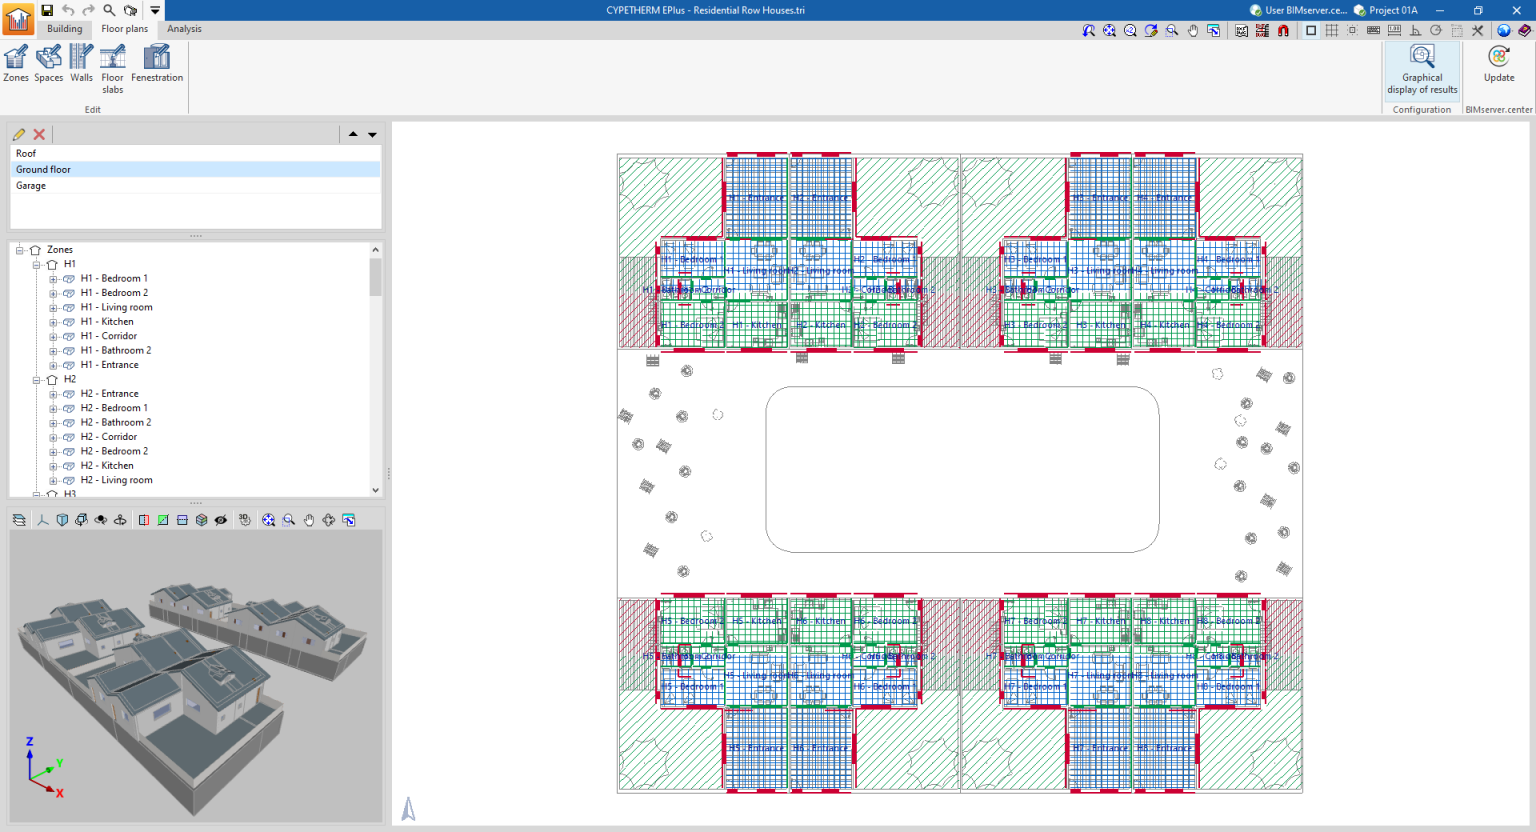Open the 3D settings gear icon
The image size is (1536, 832).
[x=244, y=520]
